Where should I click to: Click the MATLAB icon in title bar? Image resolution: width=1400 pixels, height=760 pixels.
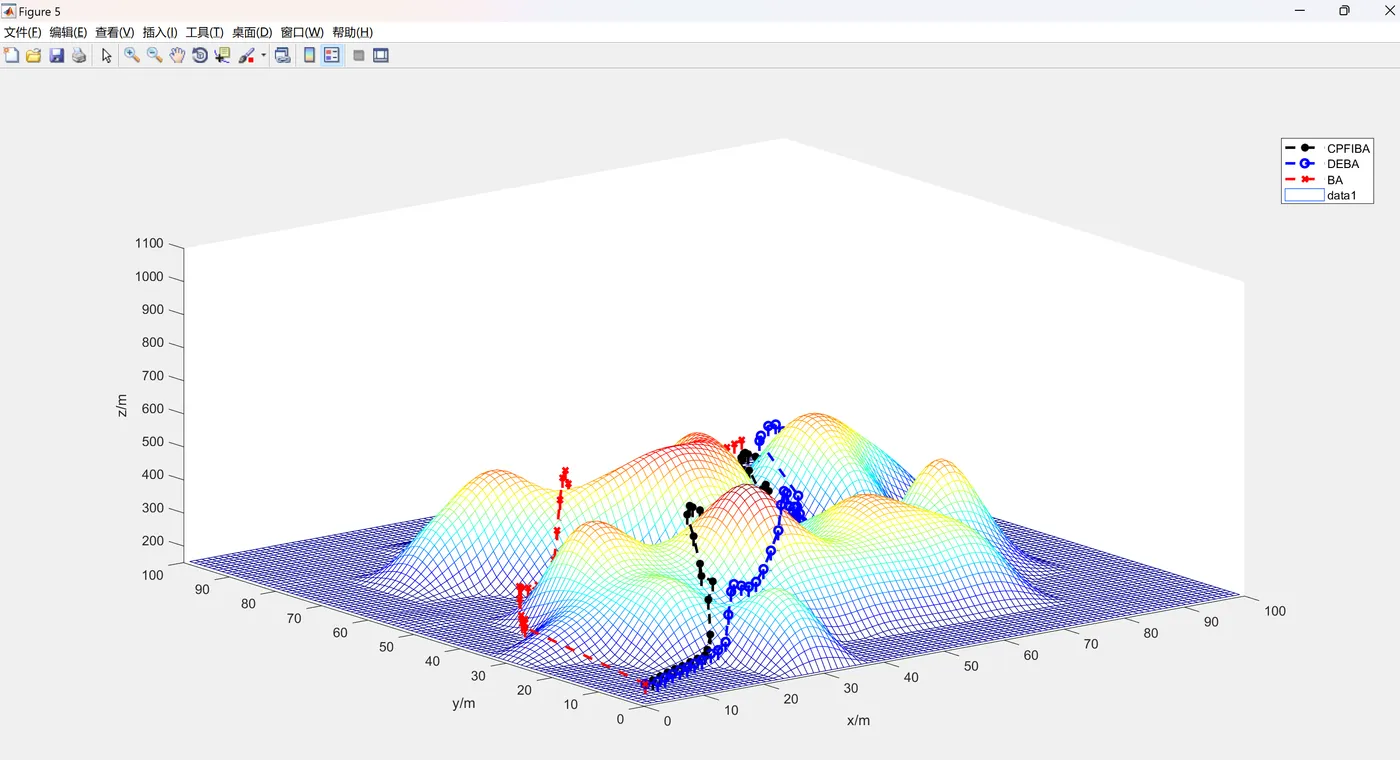(x=9, y=11)
